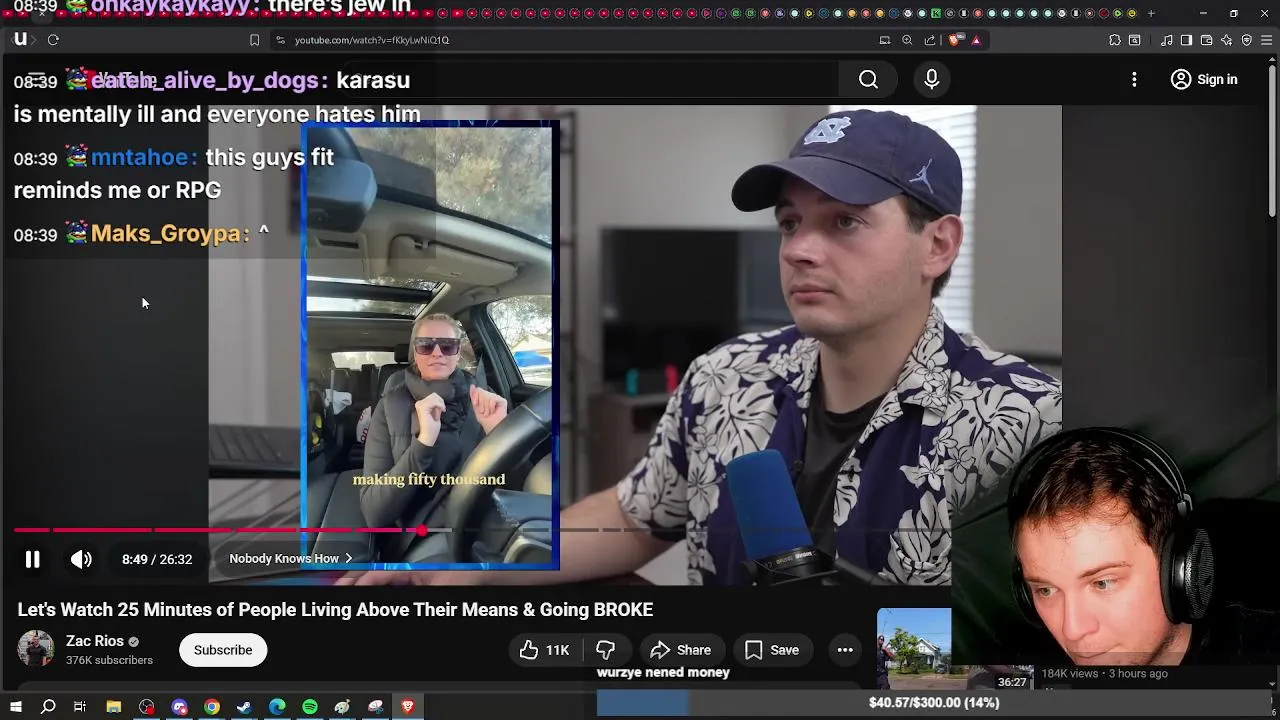Expand the 'Nobody Knows How' chapter

click(291, 559)
